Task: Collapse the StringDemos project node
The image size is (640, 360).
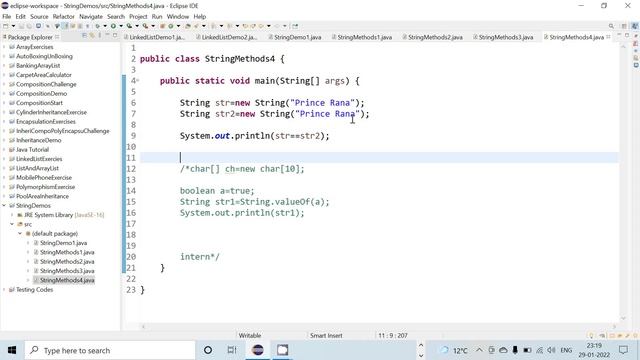Action: (x=4, y=206)
